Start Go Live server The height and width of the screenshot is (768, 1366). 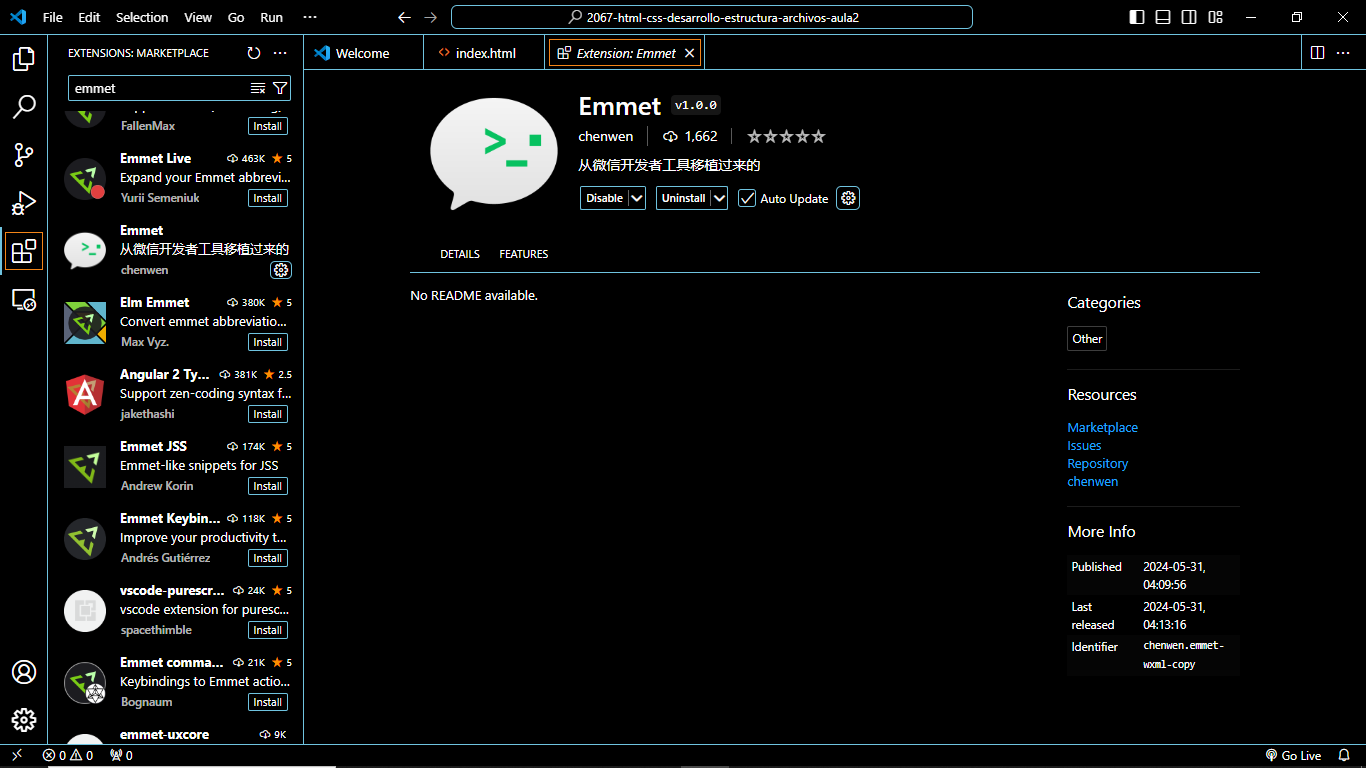click(1293, 756)
